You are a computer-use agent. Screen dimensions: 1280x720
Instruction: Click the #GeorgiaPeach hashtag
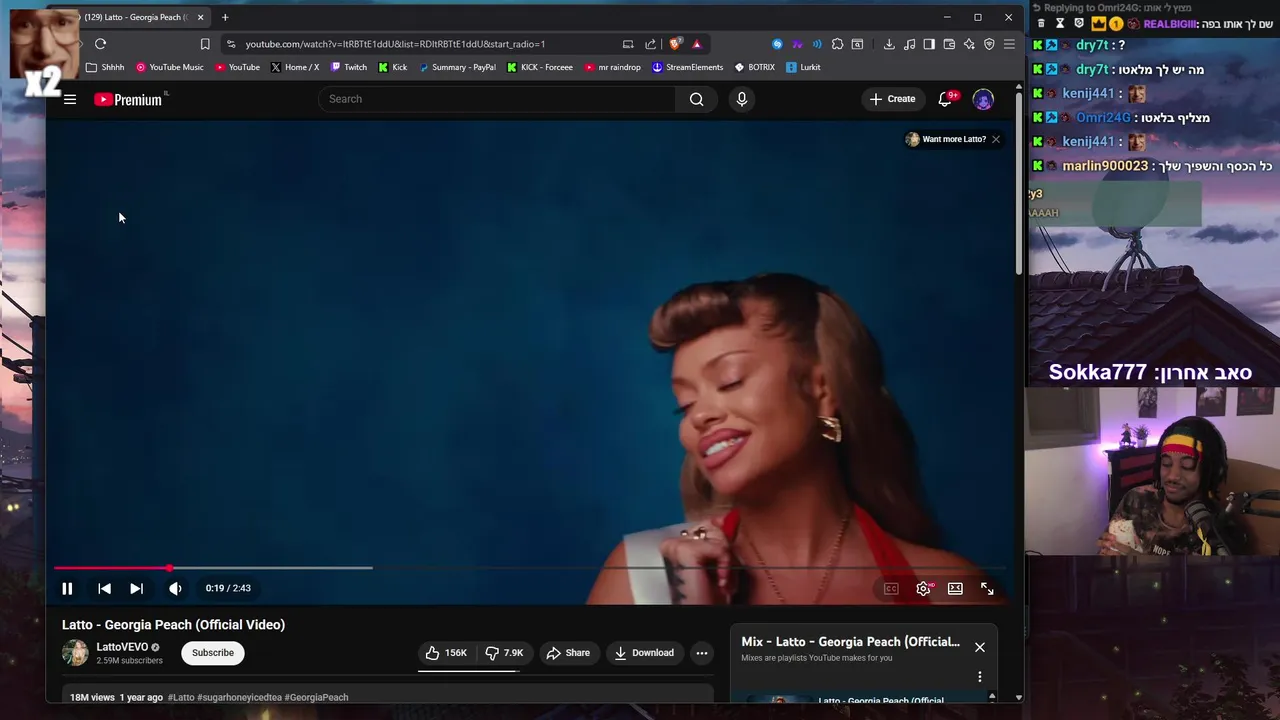pos(317,697)
